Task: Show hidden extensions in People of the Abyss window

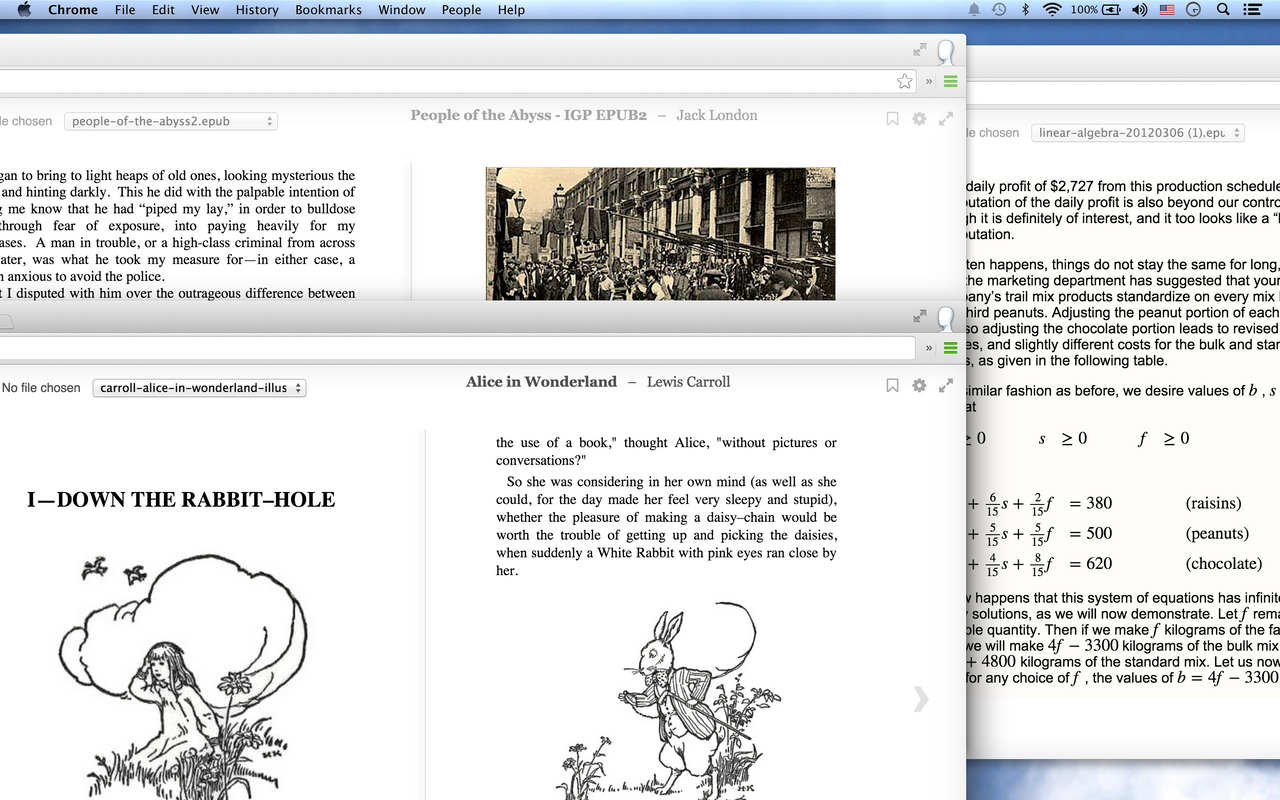Action: (929, 81)
